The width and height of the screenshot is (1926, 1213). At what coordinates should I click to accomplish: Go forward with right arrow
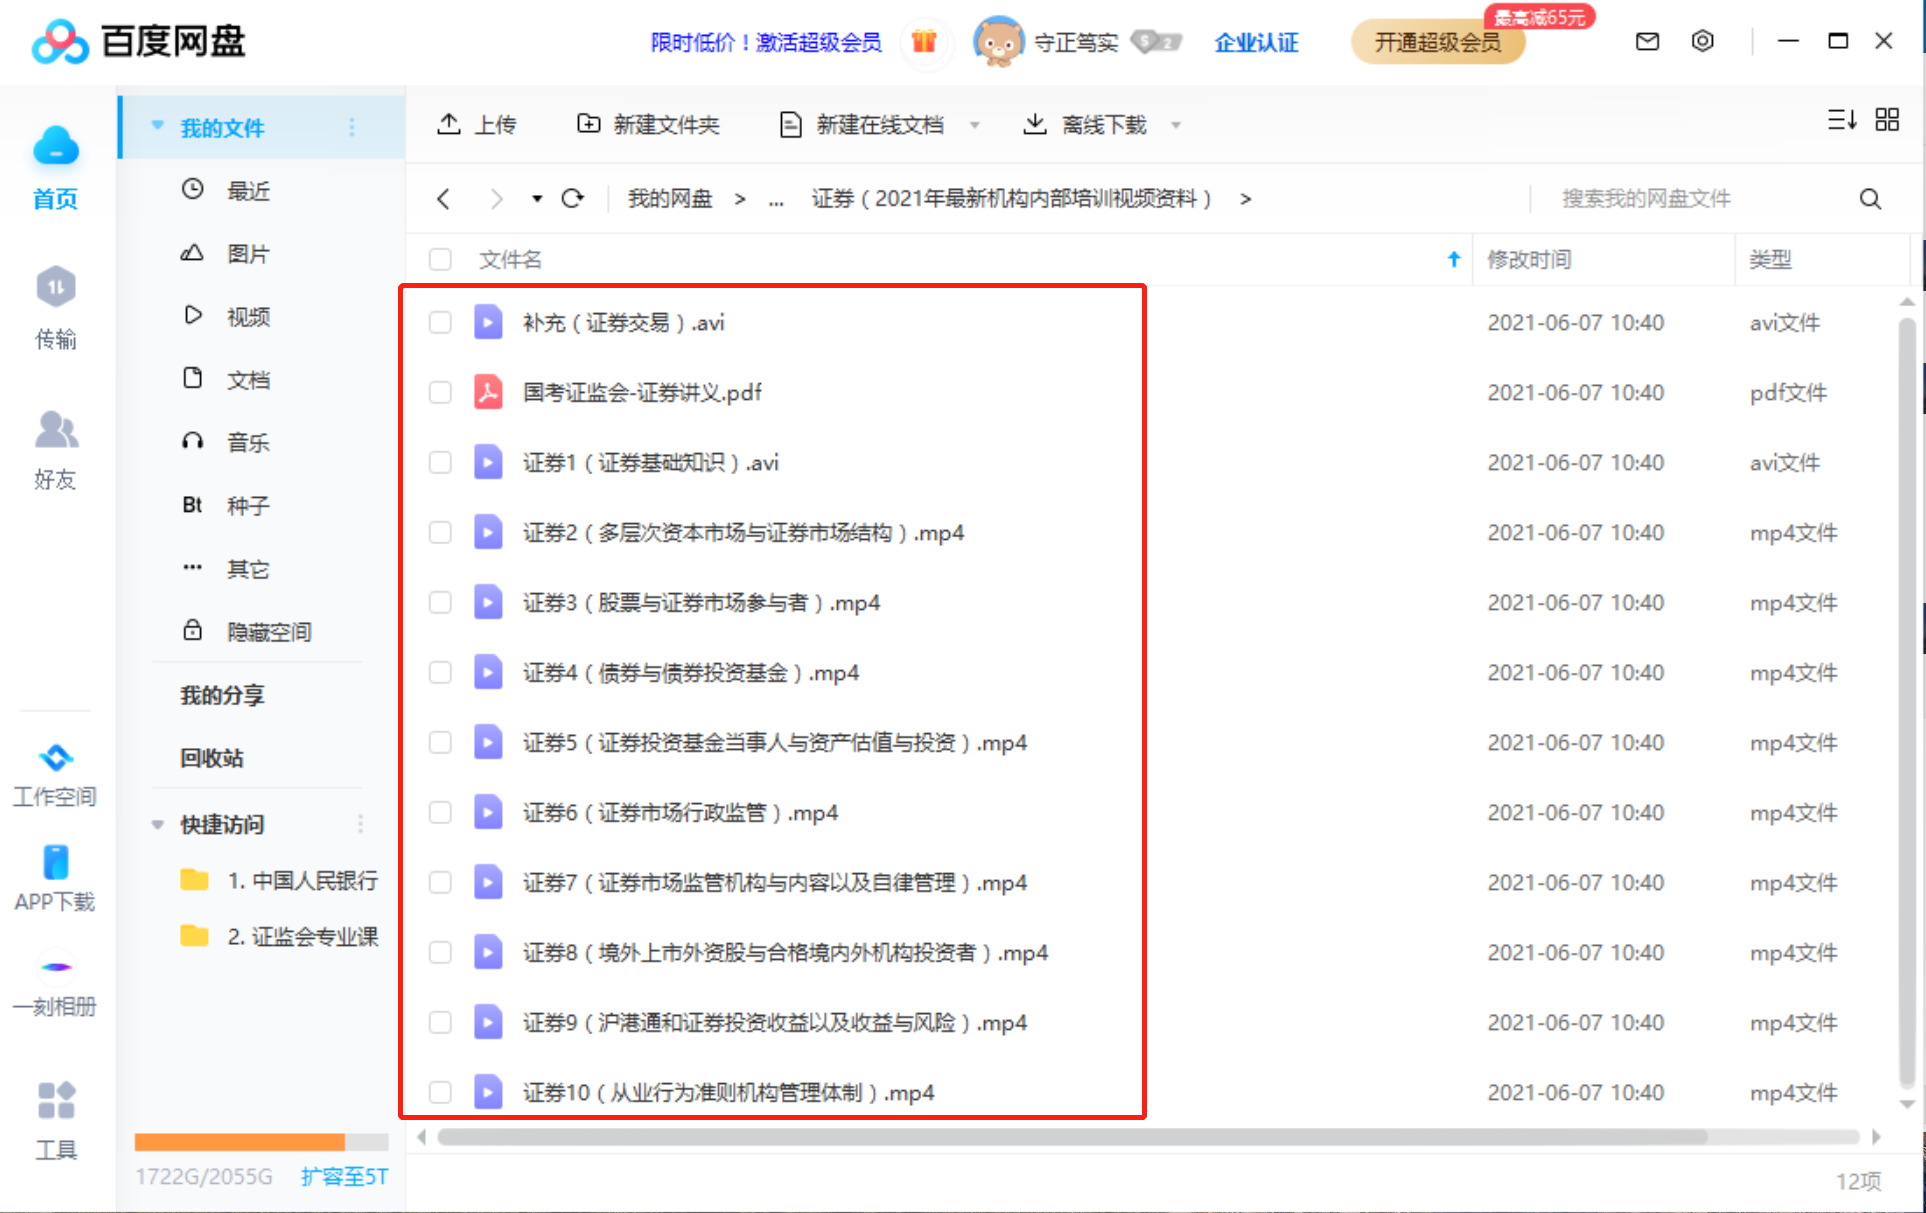pos(496,198)
